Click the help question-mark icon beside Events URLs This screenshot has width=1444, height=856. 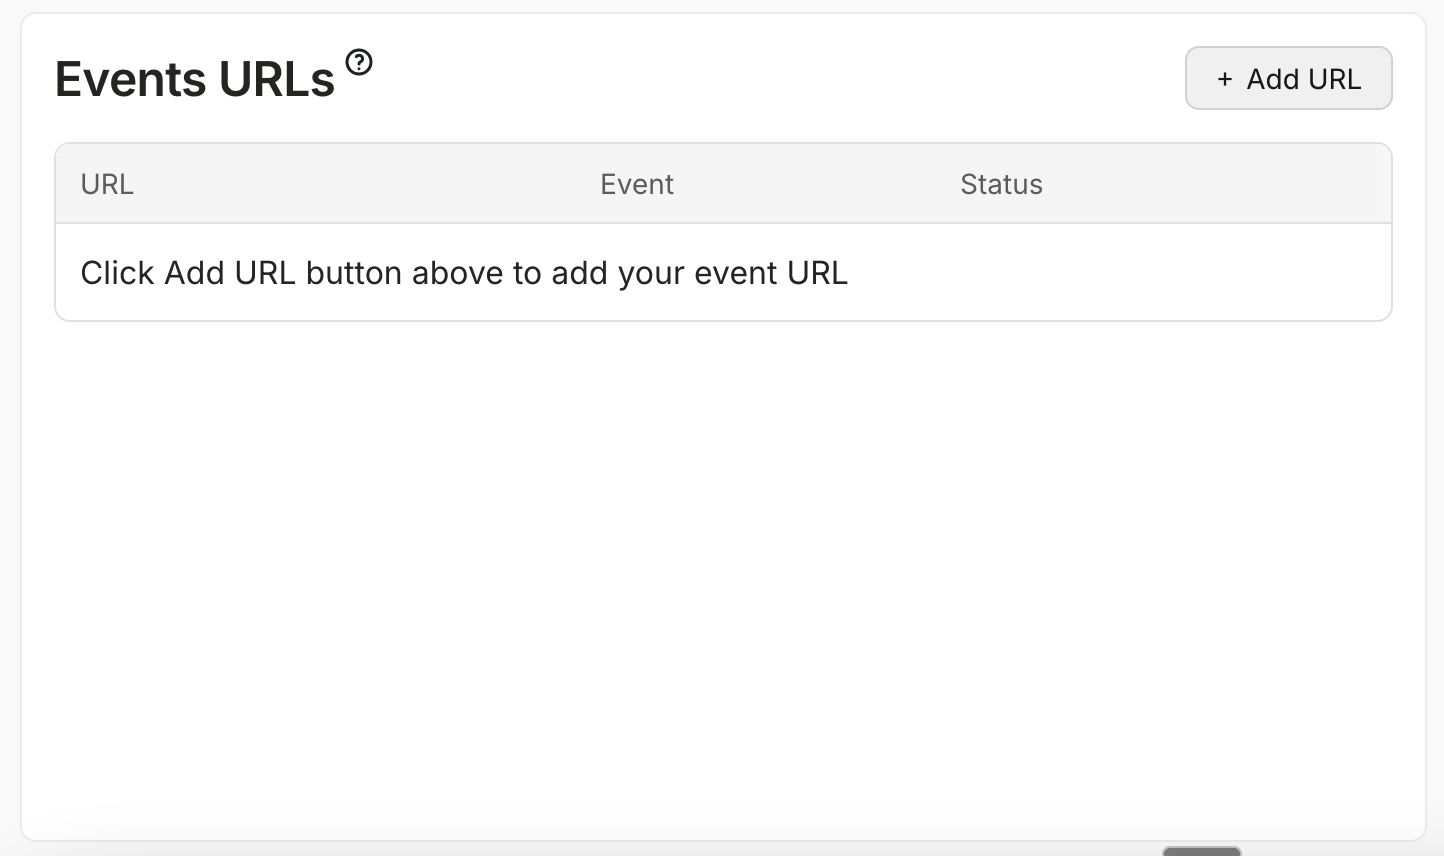tap(359, 63)
